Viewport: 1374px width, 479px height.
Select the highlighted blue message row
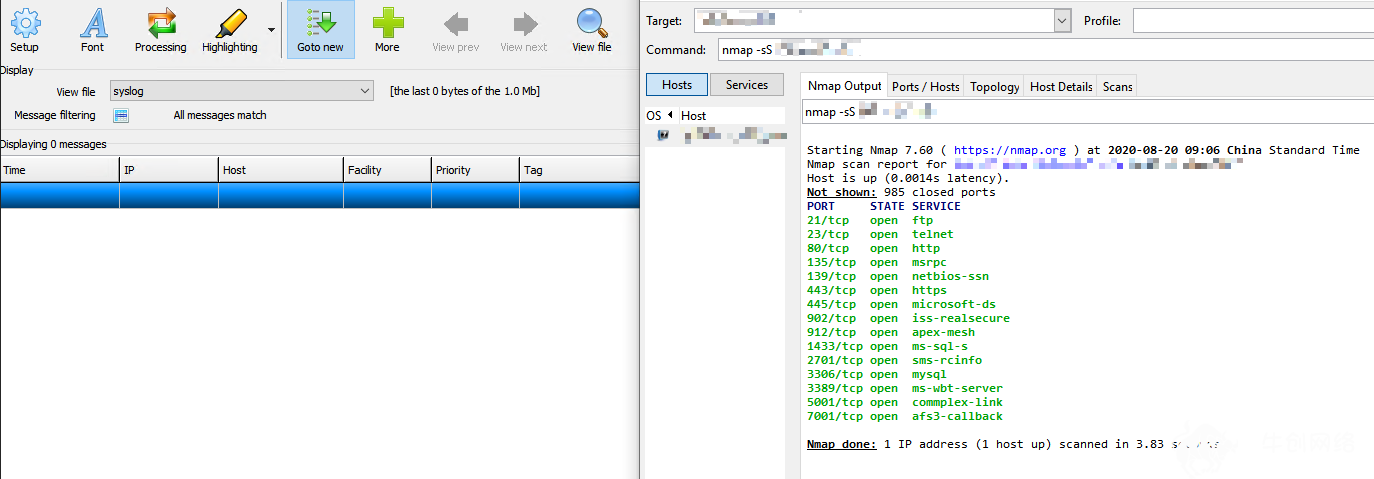pos(320,195)
